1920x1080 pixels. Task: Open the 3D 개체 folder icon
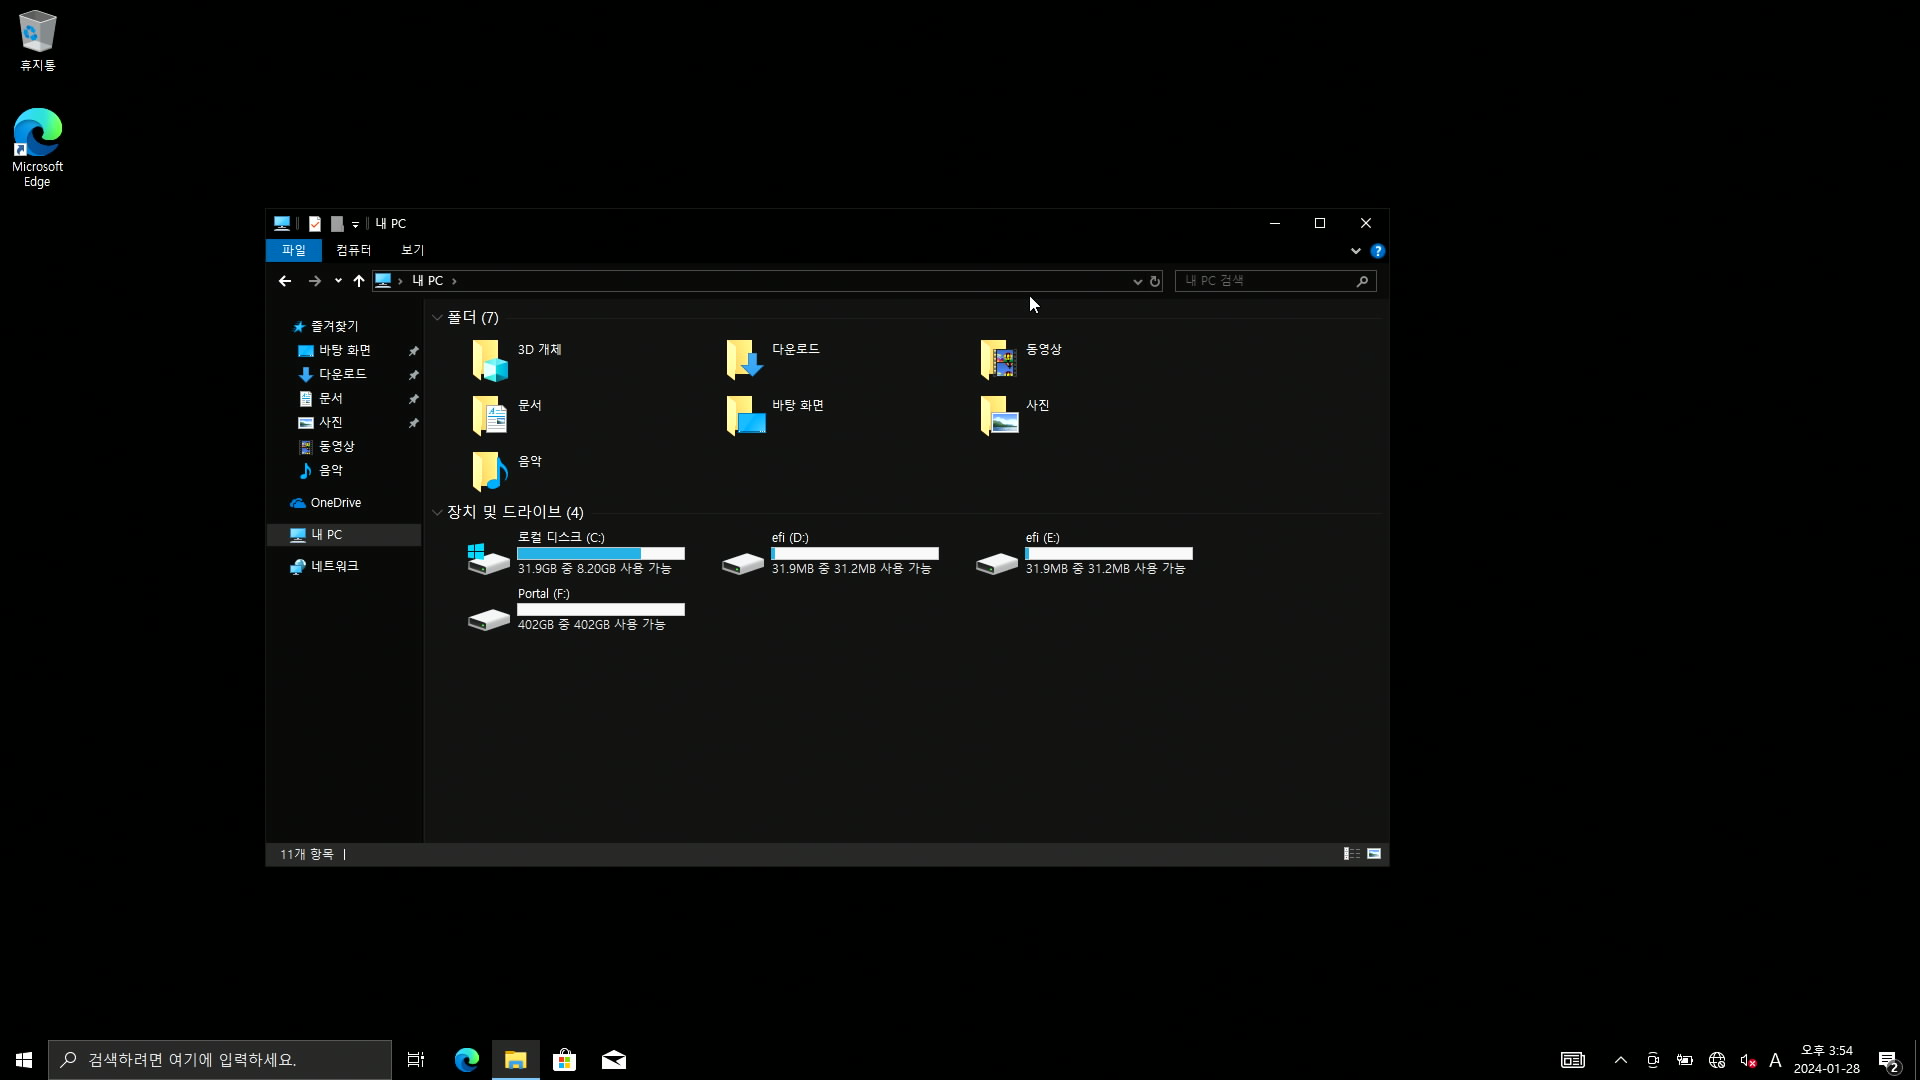[490, 360]
